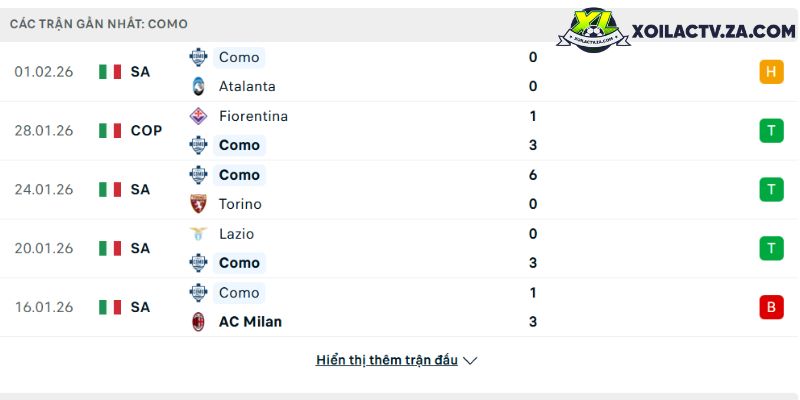
Task: Open the Torino team name
Action: pos(240,204)
